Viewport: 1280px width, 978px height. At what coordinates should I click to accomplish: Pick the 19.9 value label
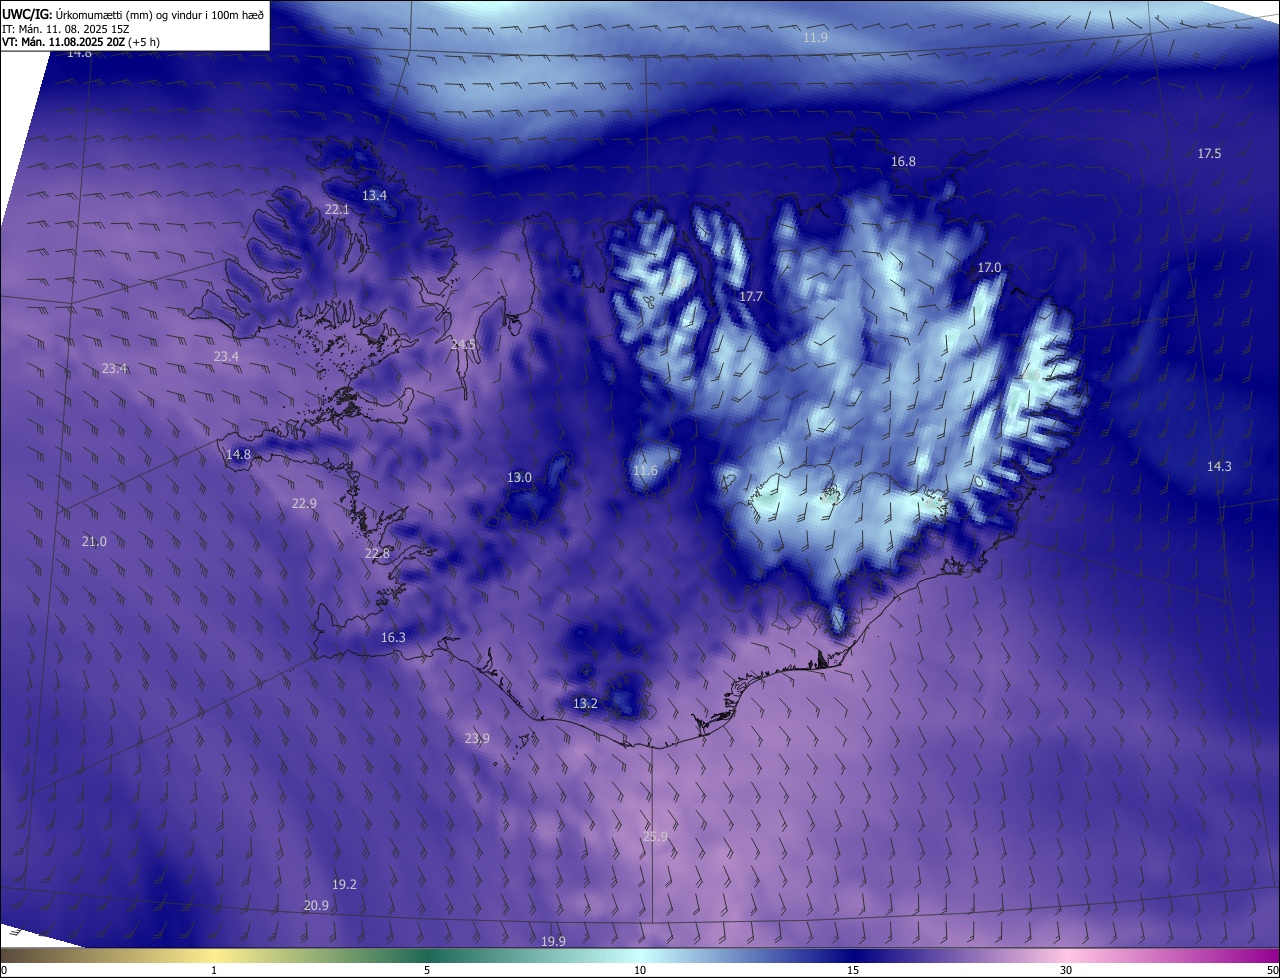553,941
